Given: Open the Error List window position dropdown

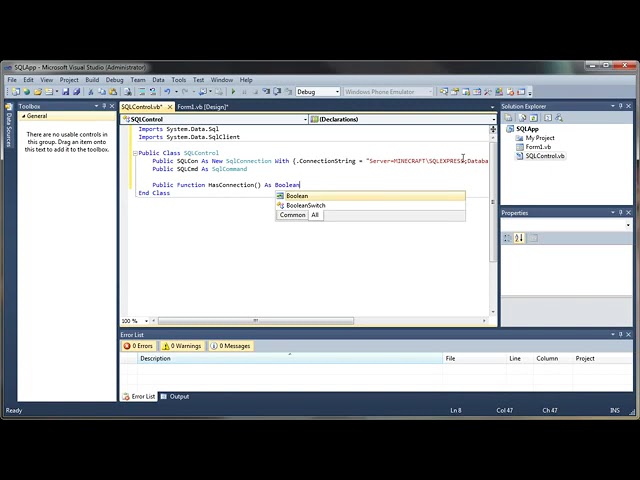Looking at the screenshot, I should click(x=613, y=334).
